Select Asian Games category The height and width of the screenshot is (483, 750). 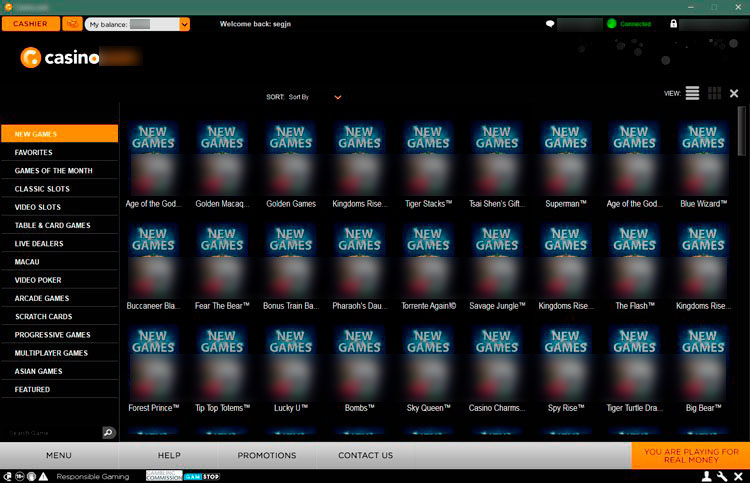pyautogui.click(x=60, y=371)
